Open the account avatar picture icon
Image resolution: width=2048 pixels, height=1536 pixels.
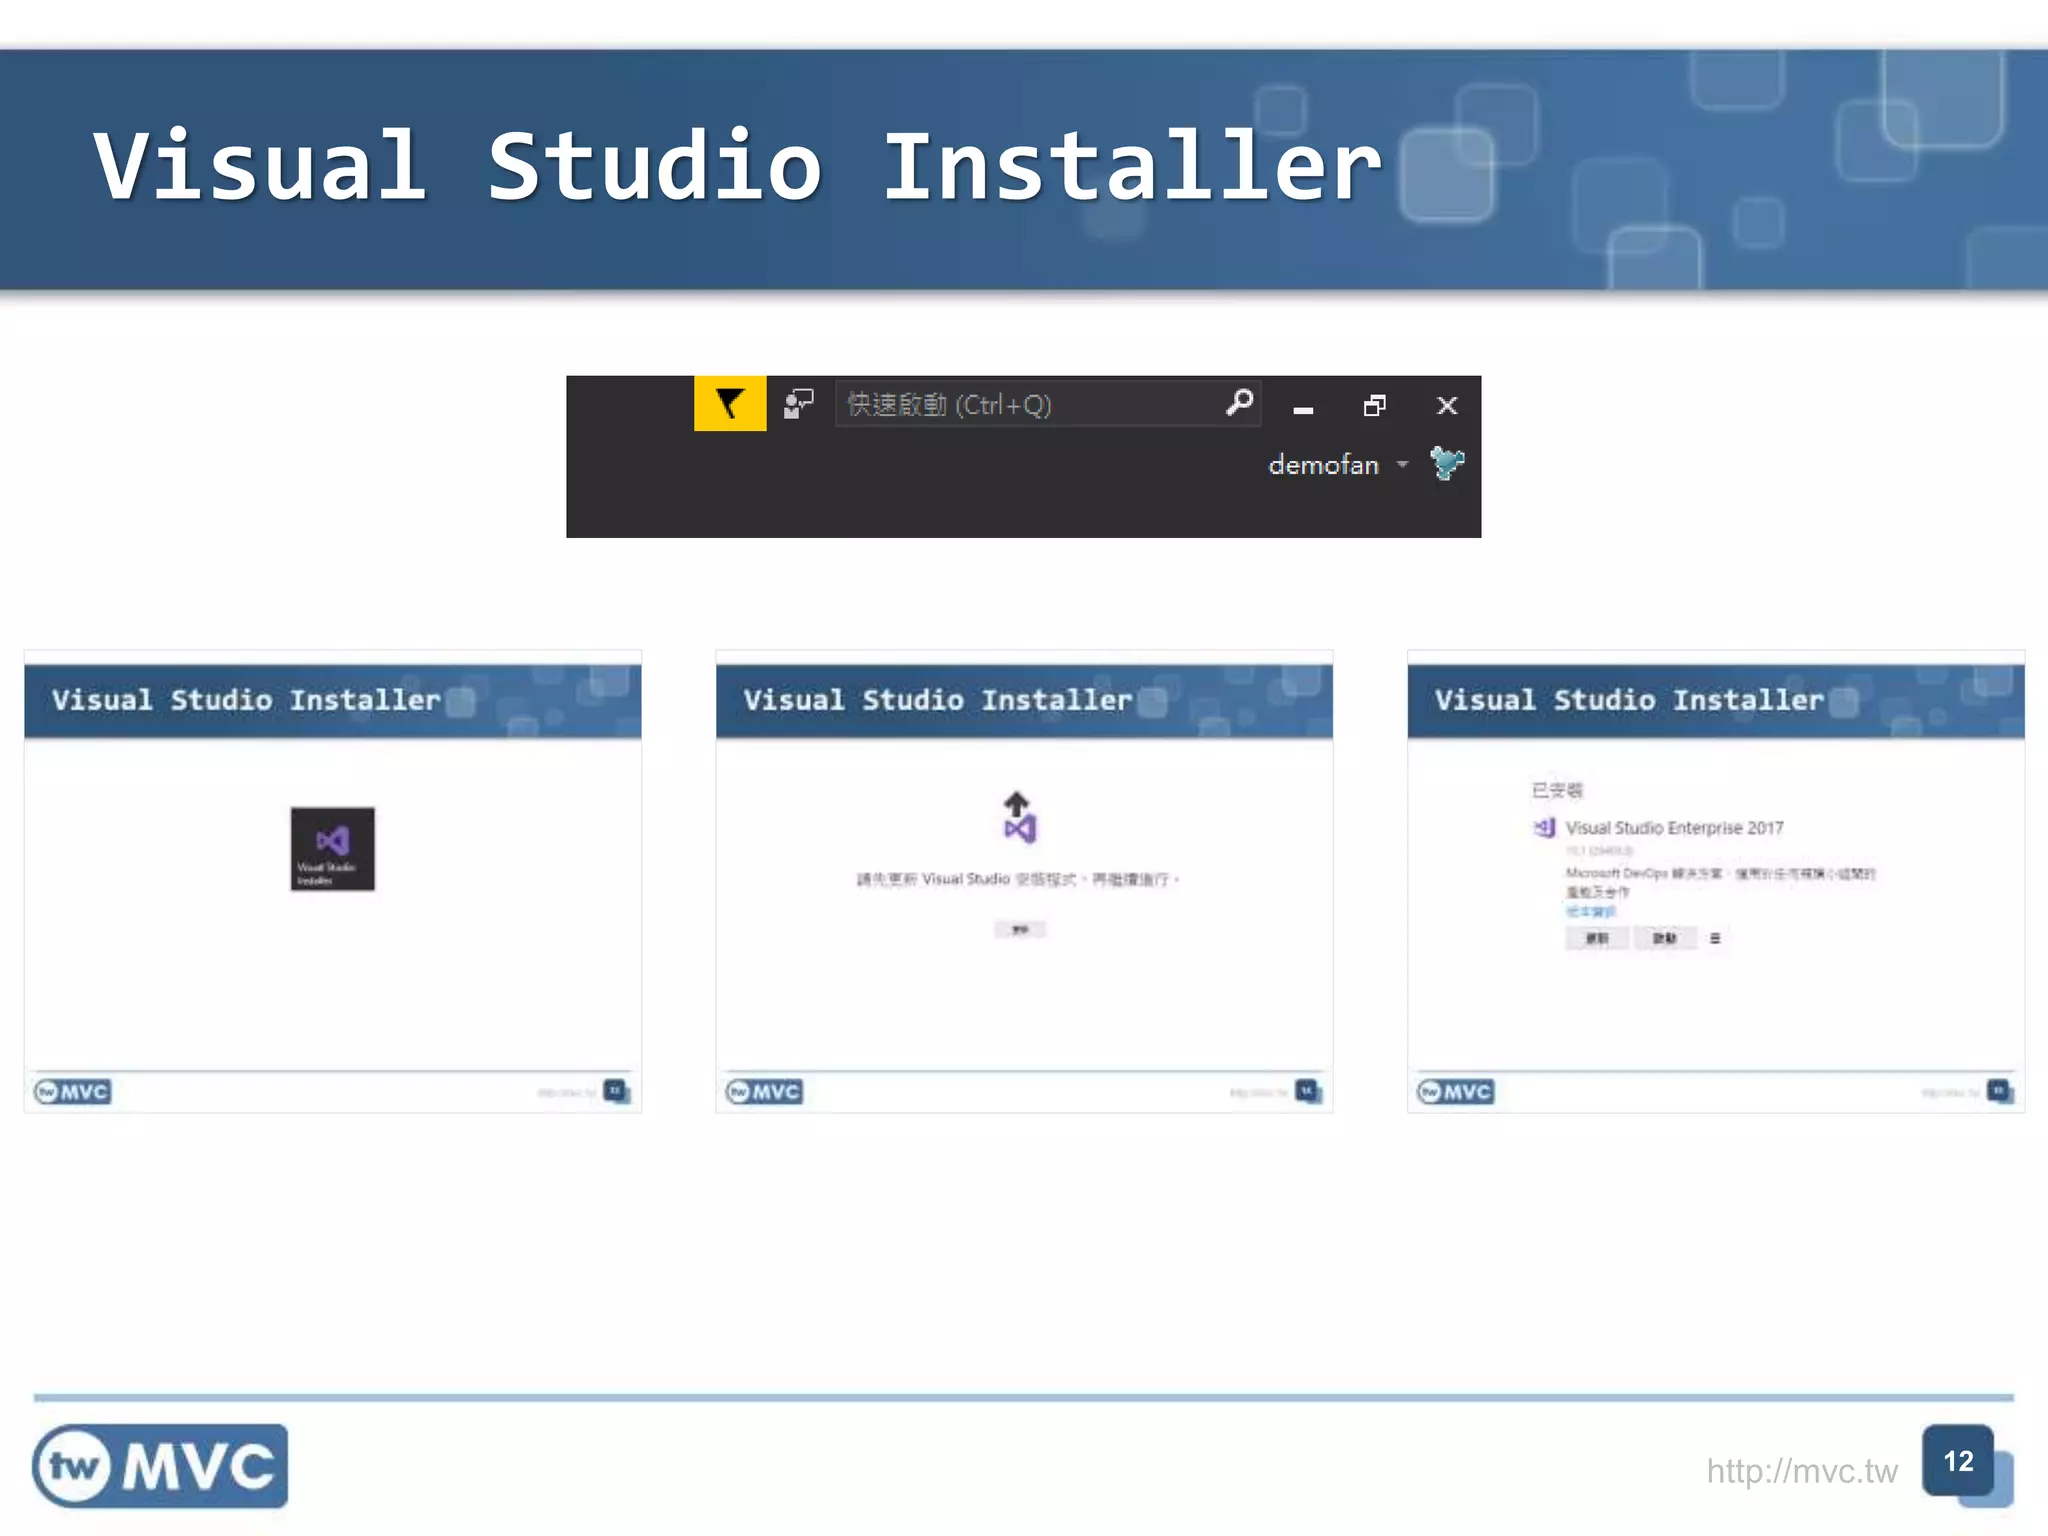coord(1447,463)
